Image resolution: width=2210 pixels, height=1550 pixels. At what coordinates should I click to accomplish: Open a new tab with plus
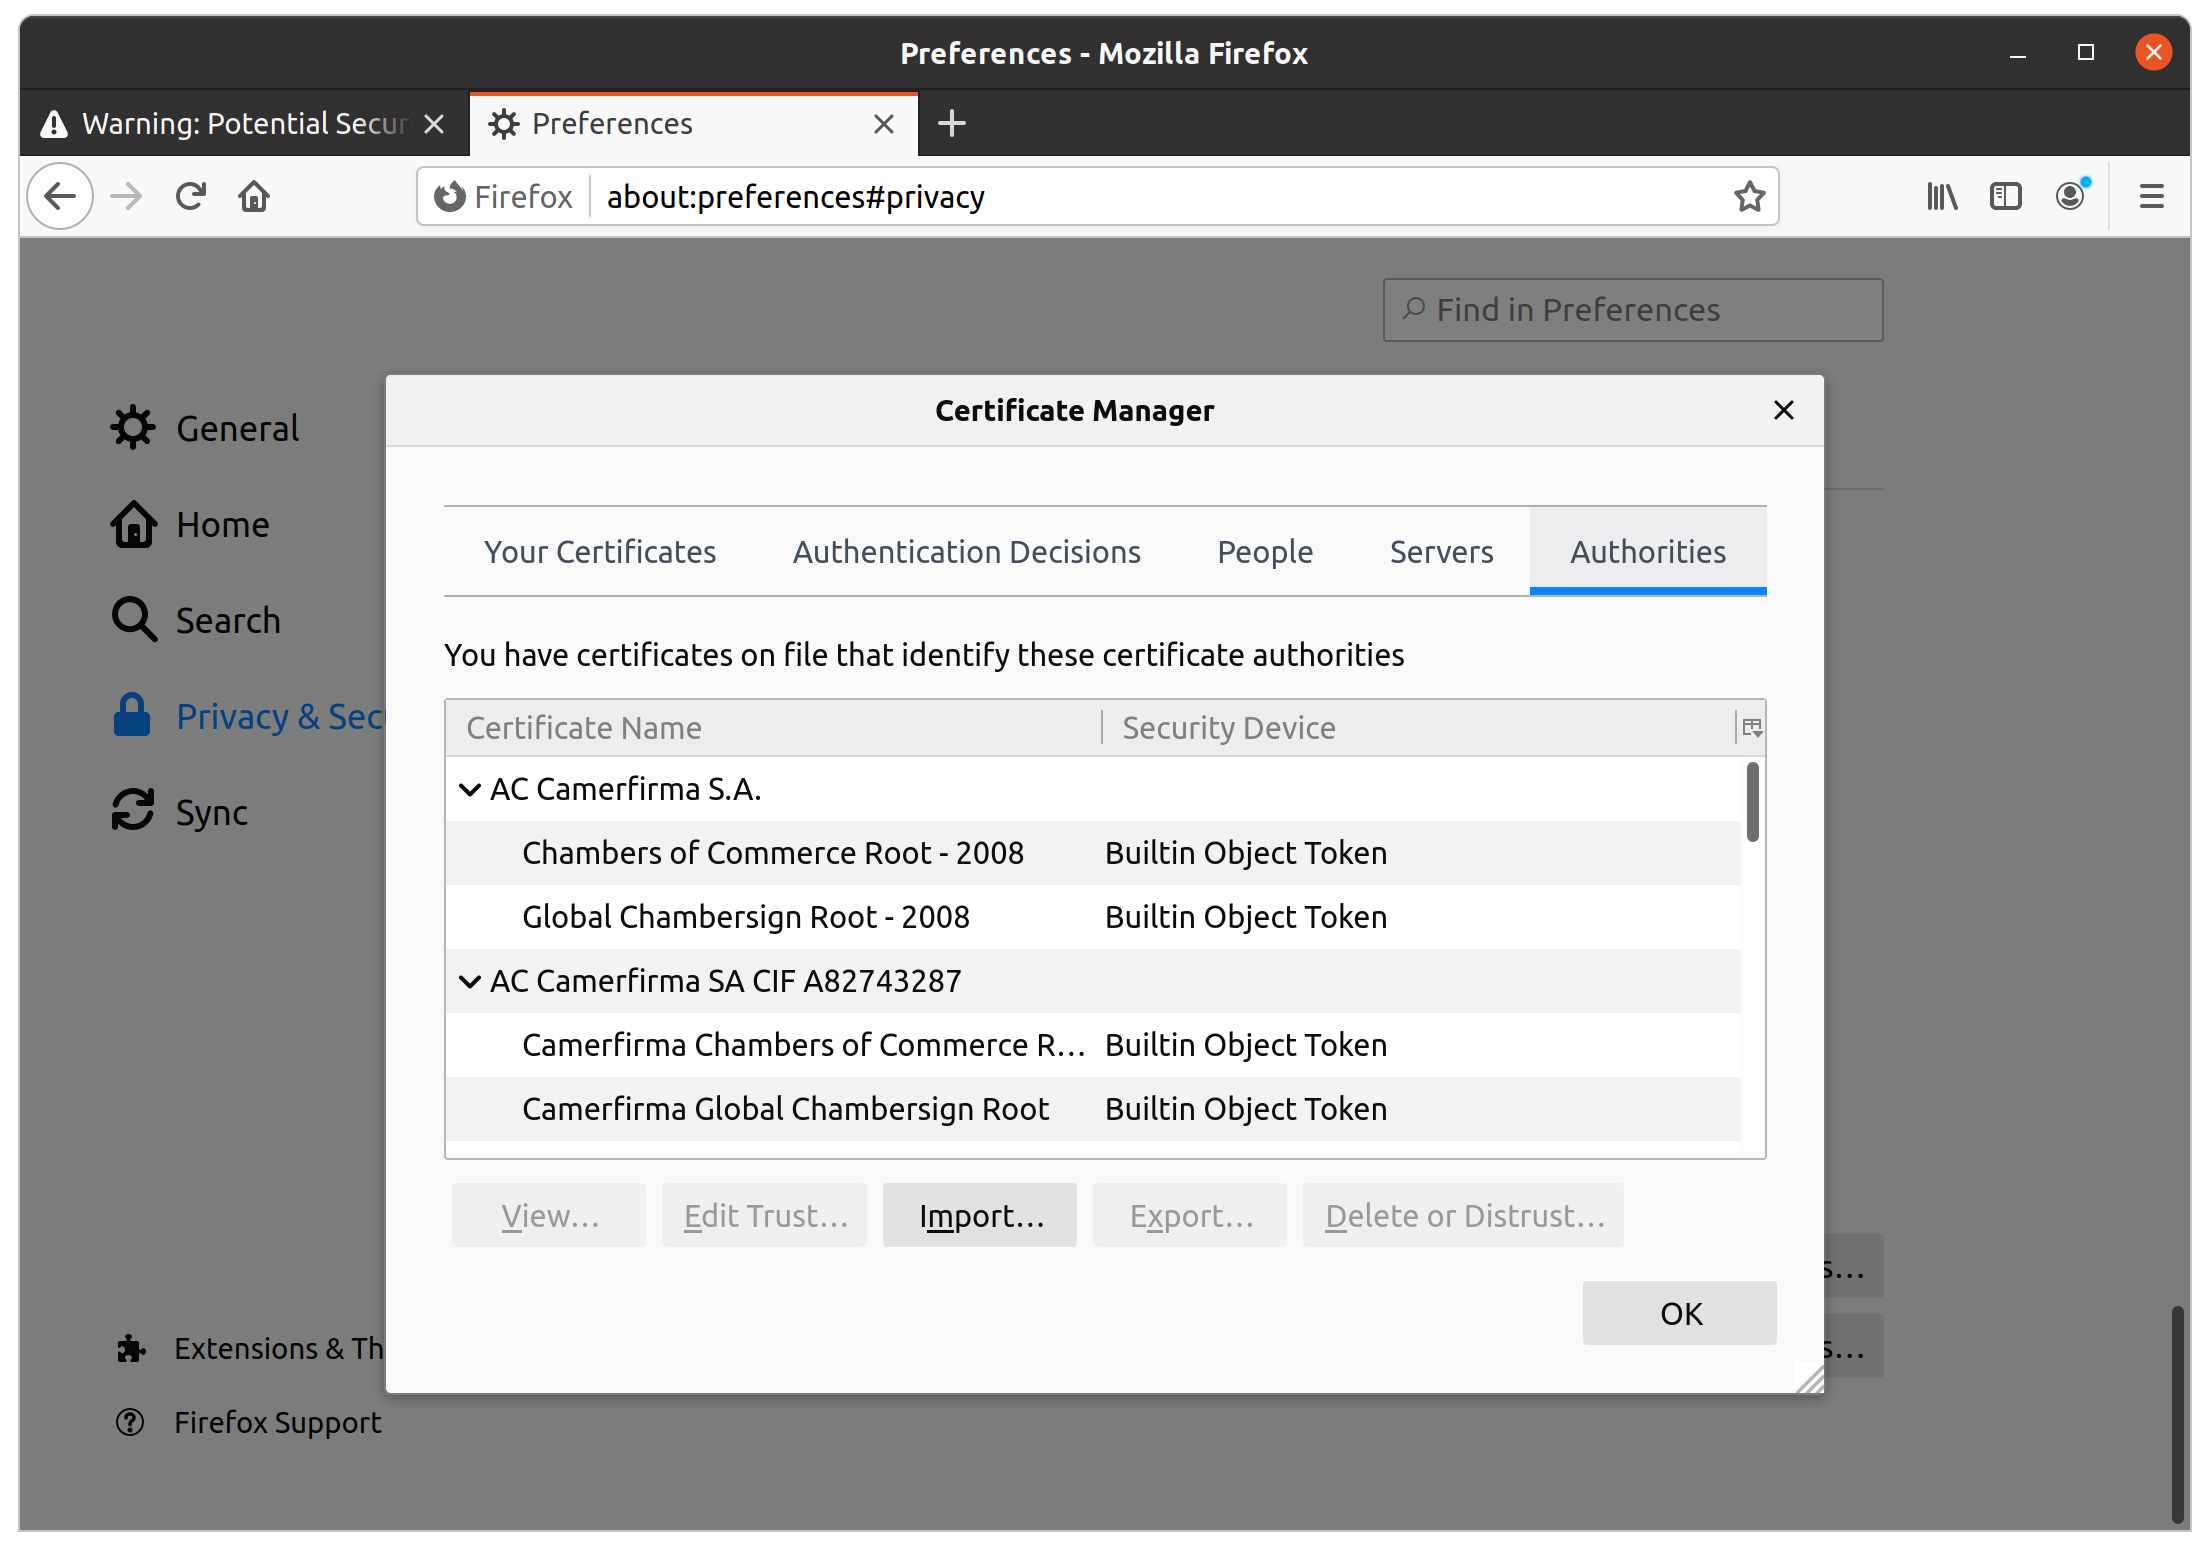coord(951,124)
